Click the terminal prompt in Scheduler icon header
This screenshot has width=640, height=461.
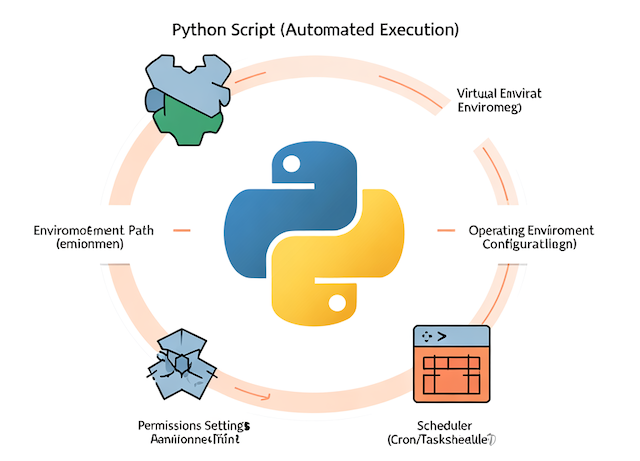pyautogui.click(x=432, y=337)
